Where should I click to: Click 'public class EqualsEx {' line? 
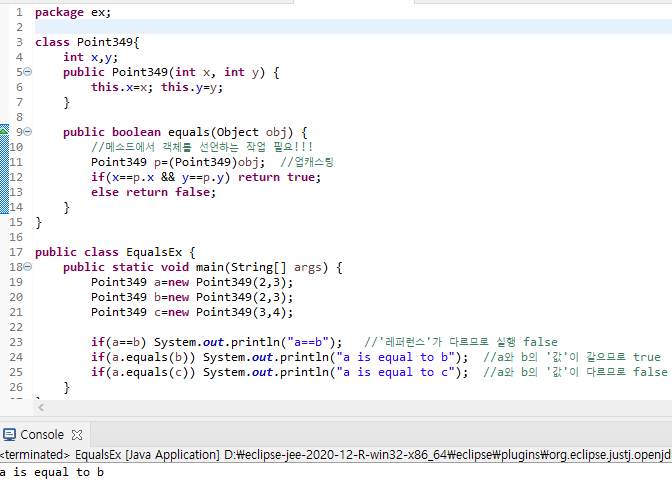(x=115, y=252)
